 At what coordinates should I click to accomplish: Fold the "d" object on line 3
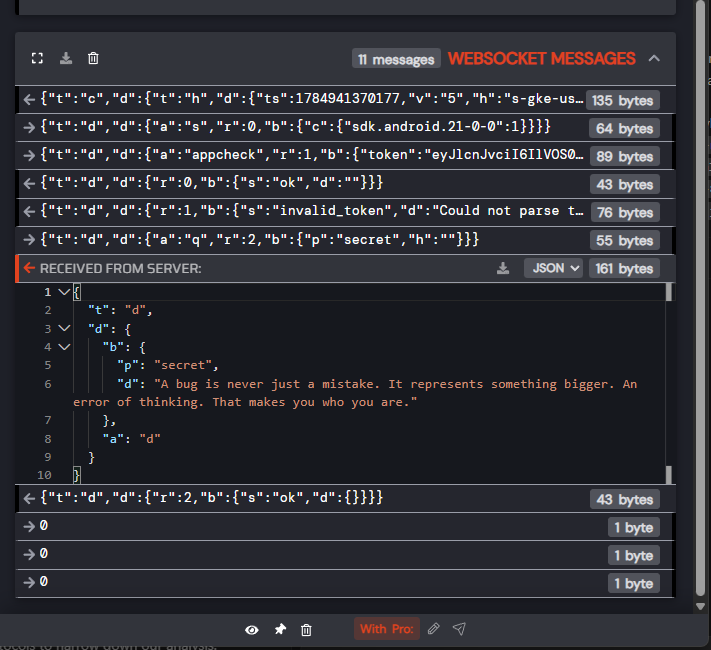[x=64, y=328]
